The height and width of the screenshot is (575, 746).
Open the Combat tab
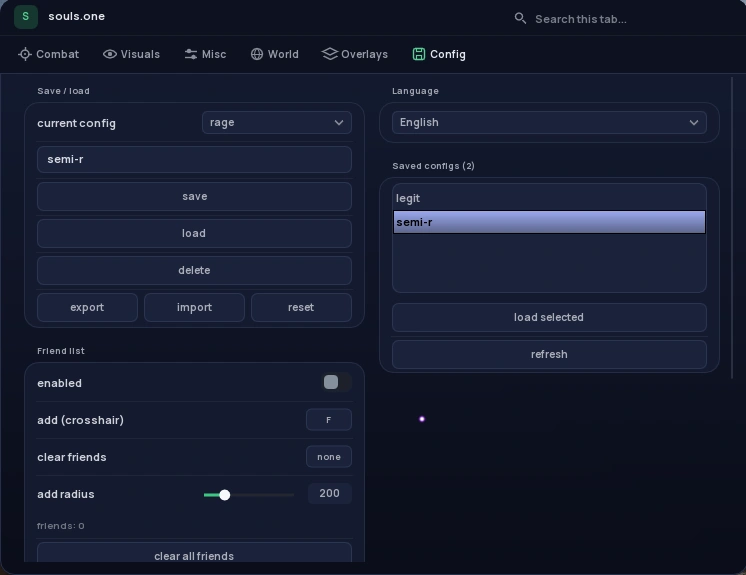coord(49,54)
